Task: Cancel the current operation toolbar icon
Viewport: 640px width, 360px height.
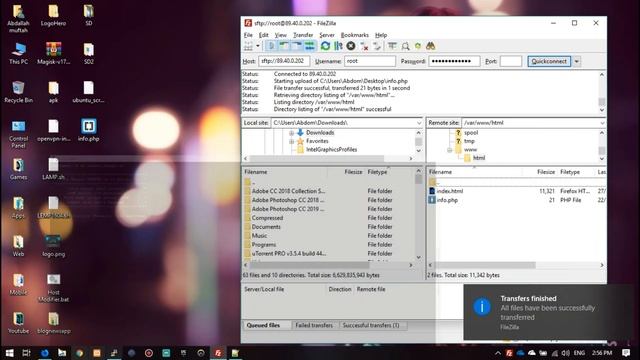Action: coord(351,46)
